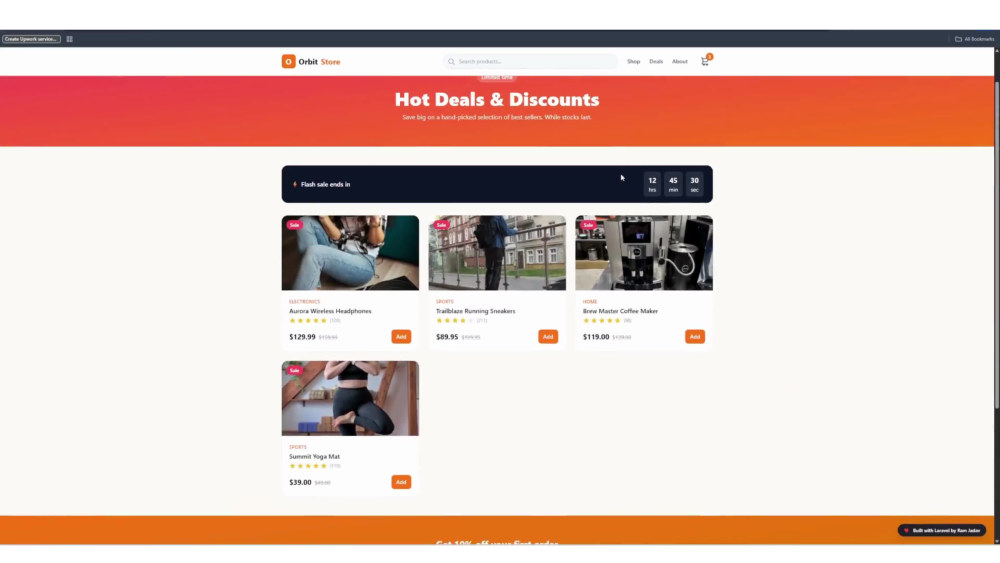Click the star rating of Aurora Headphones
Screen dimensions: 1000x563
pos(308,321)
